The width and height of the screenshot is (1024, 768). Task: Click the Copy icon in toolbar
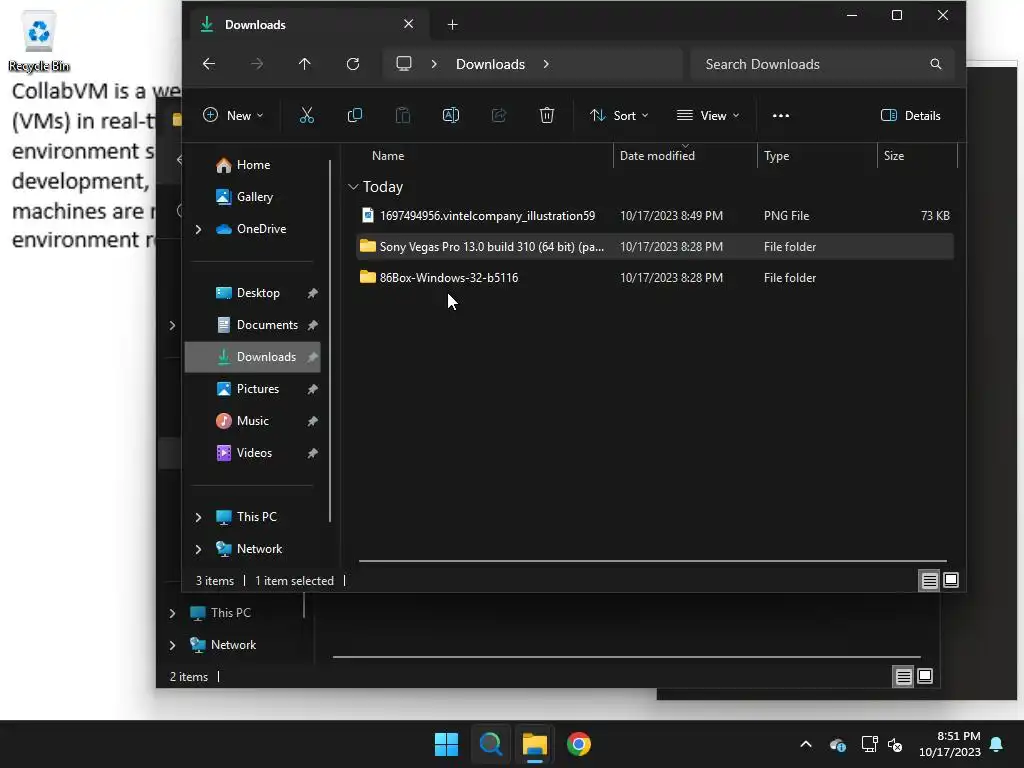point(355,116)
